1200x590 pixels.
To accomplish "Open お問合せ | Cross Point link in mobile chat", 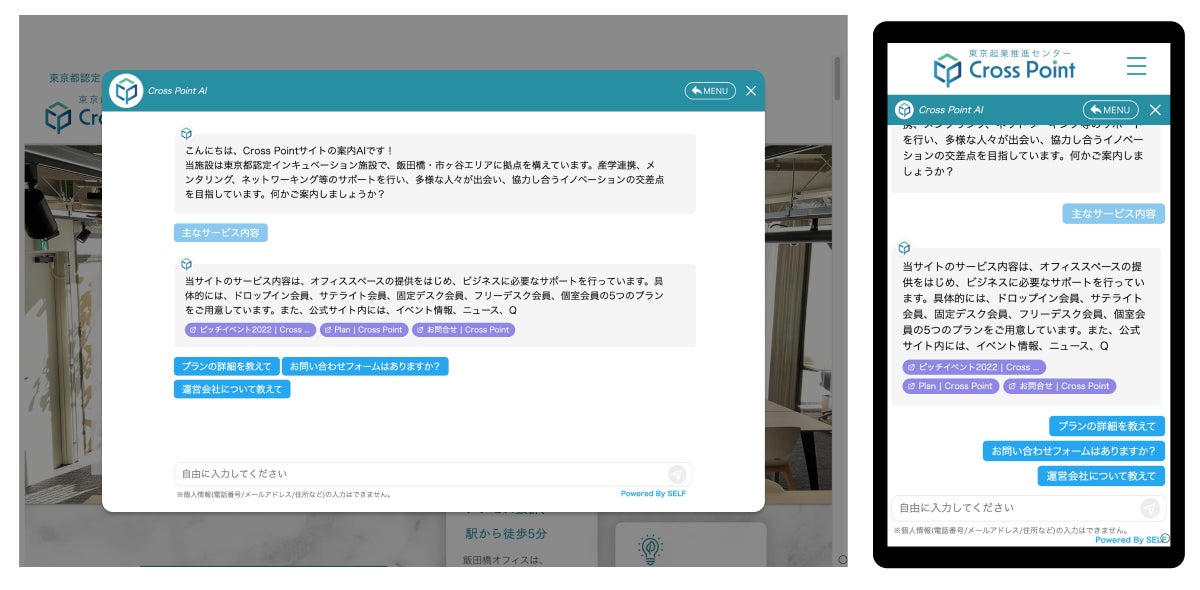I will pos(1060,386).
